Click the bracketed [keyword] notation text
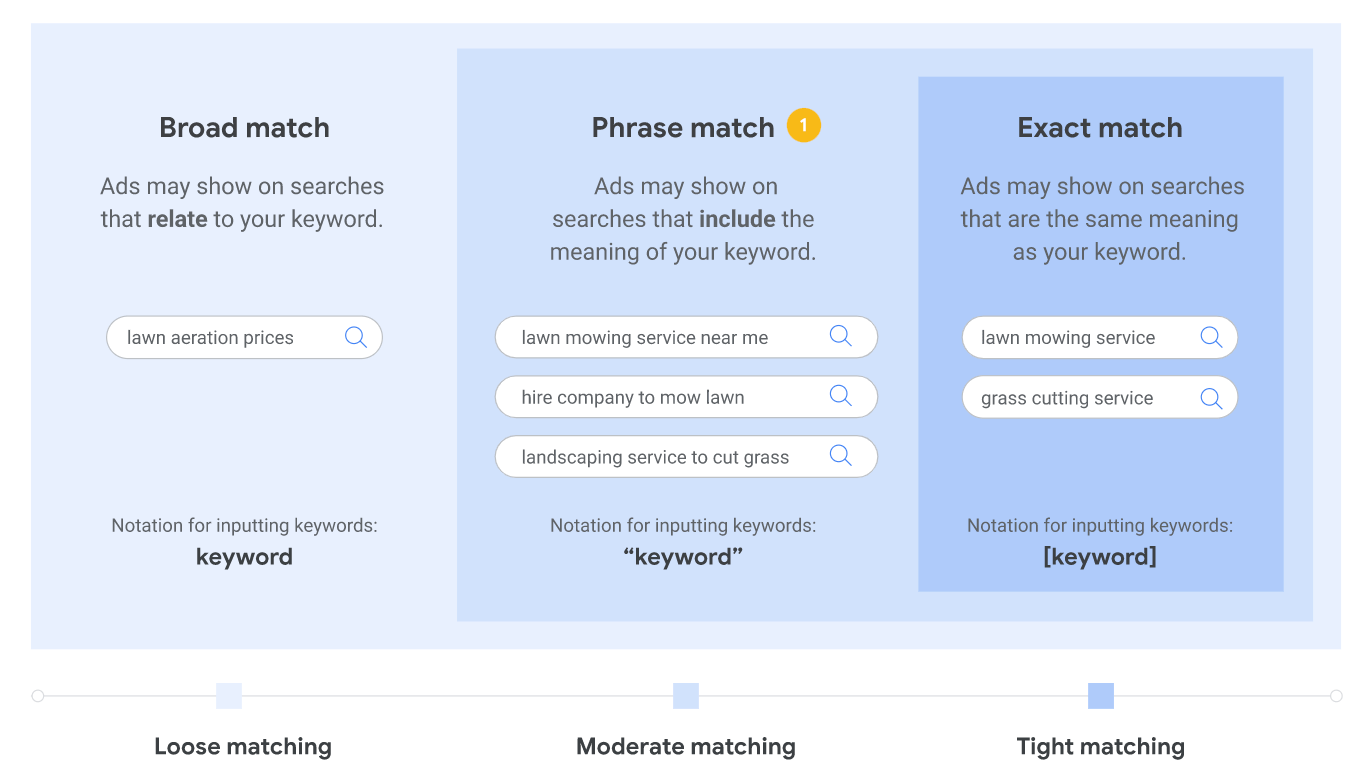The width and height of the screenshot is (1370, 776). pos(1099,557)
